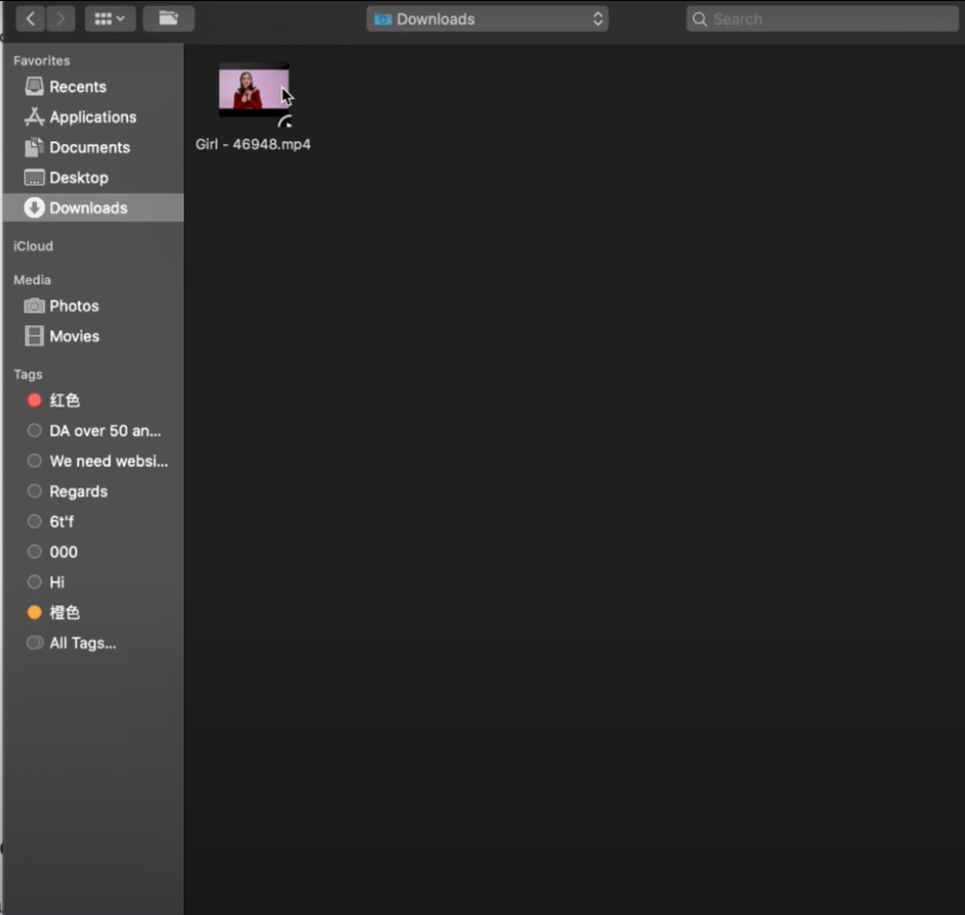965x915 pixels.
Task: Select the 6t'f tag
Action: click(93, 522)
